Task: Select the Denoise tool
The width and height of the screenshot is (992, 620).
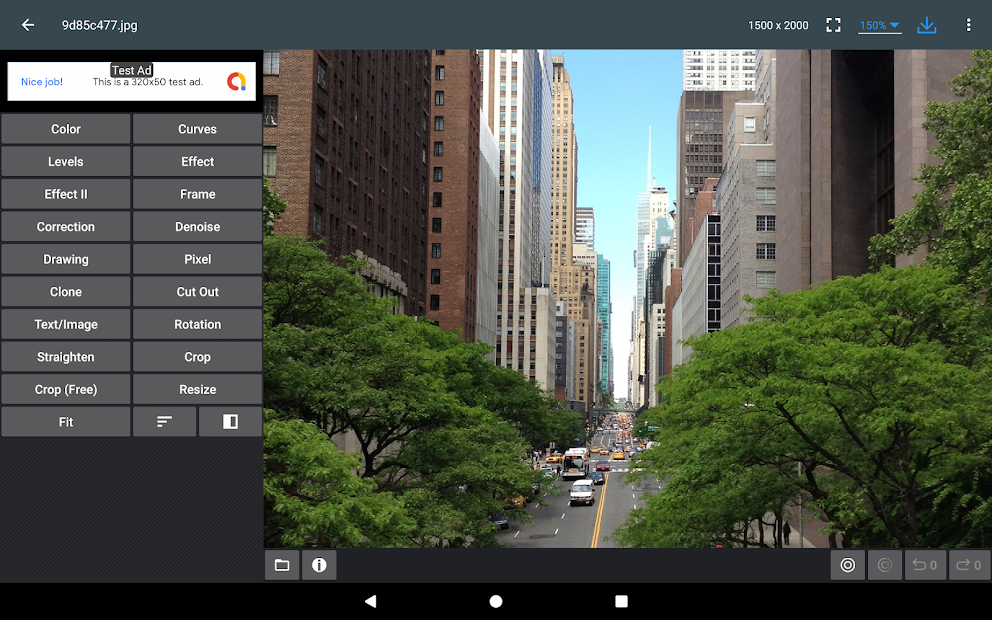Action: (197, 226)
